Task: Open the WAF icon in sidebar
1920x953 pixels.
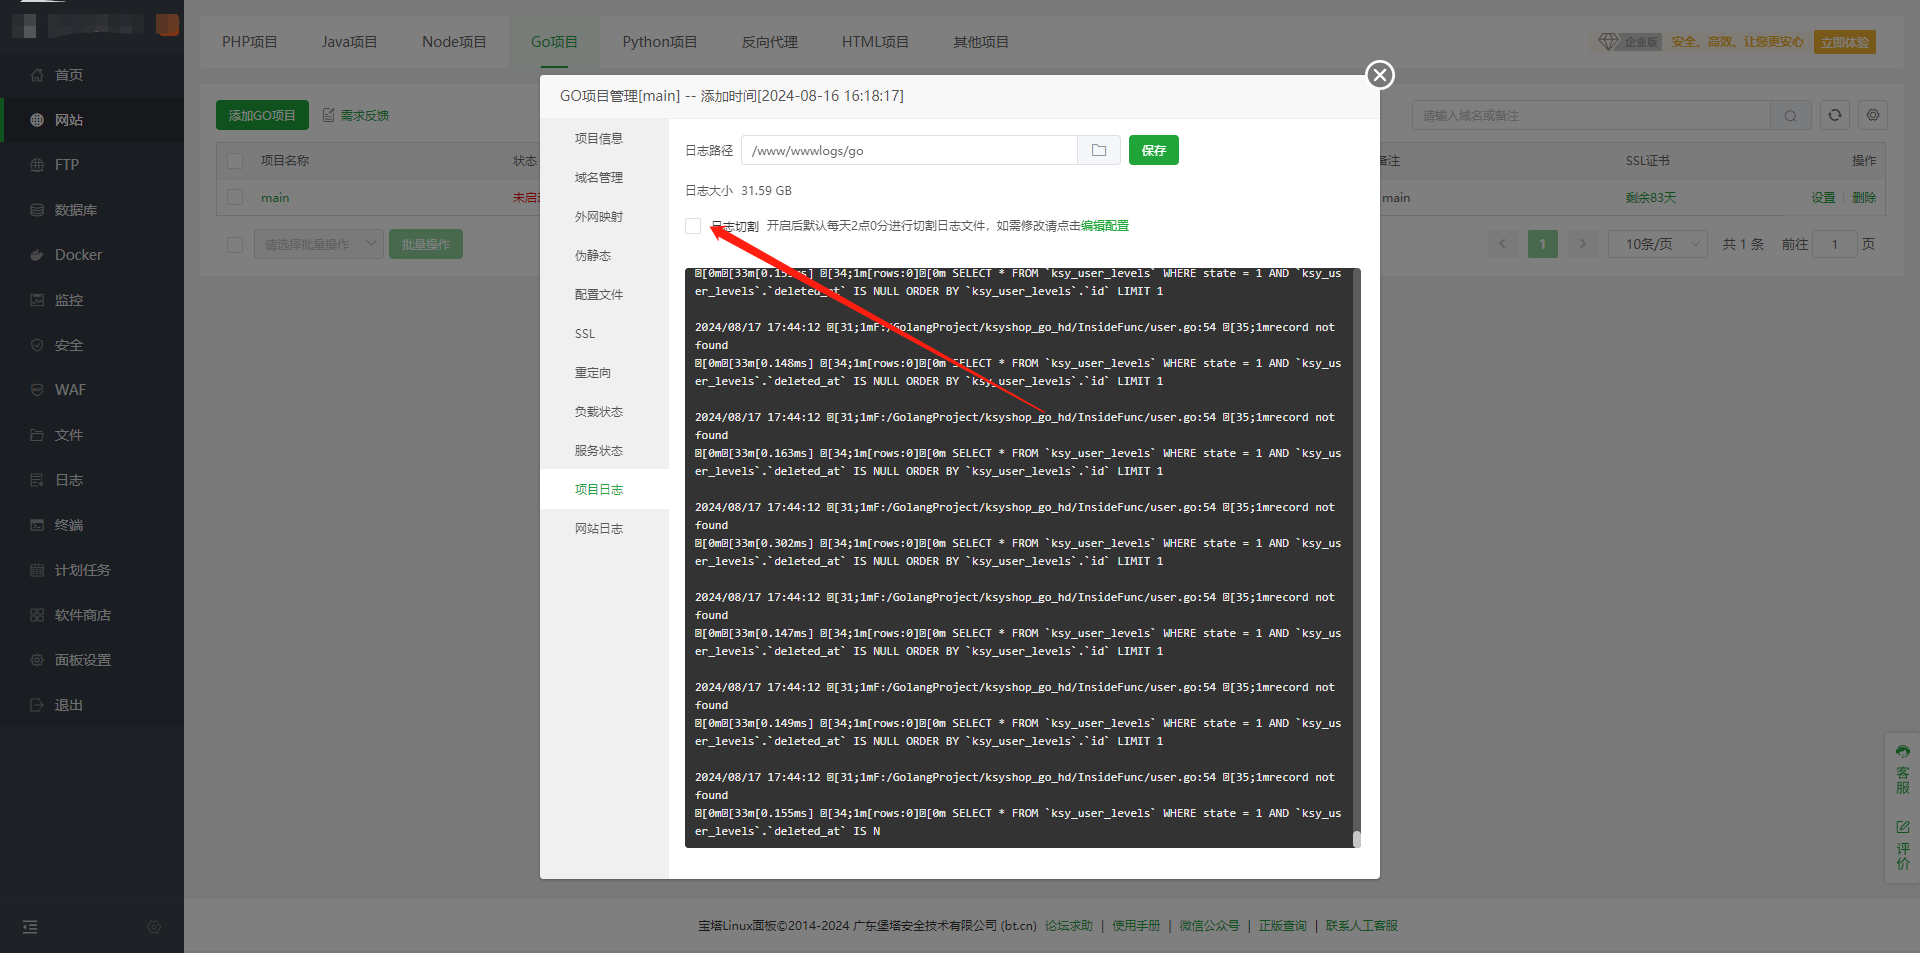Action: [x=37, y=390]
